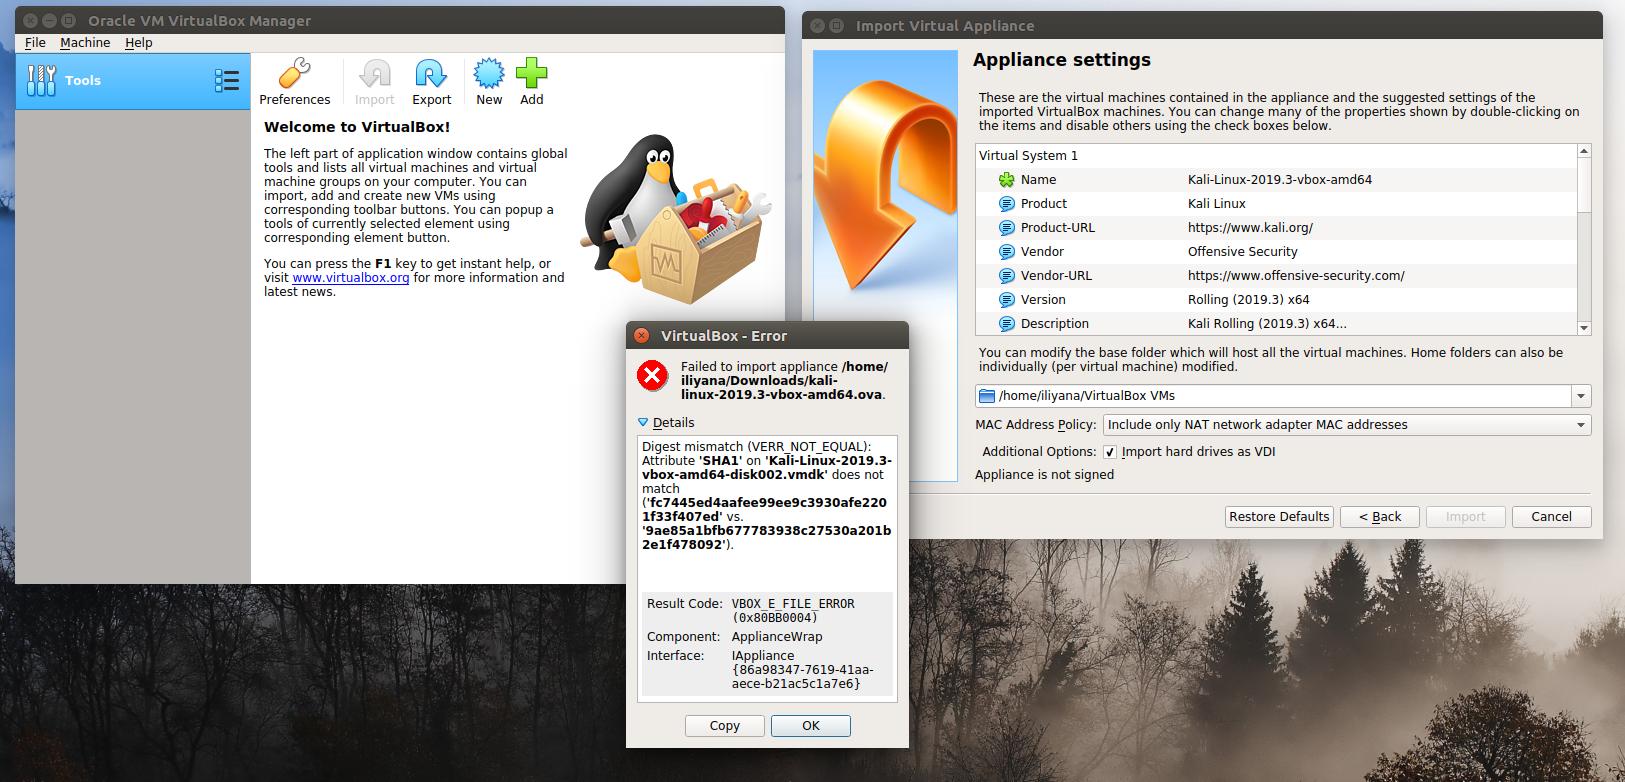Viewport: 1625px width, 782px height.
Task: Click the Product row speech-bubble icon
Action: pos(1006,204)
